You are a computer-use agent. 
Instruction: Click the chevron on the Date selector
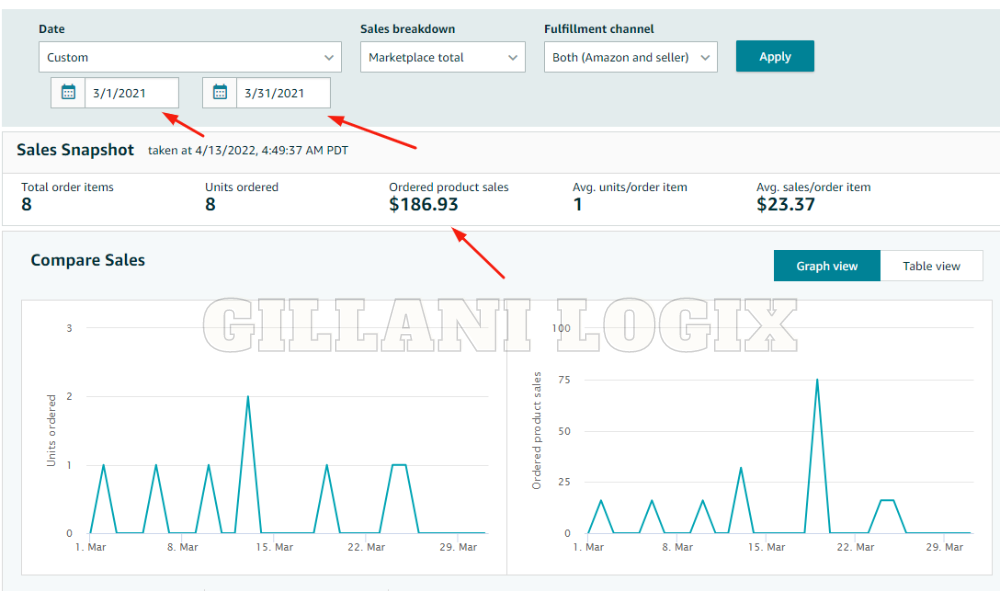point(329,57)
